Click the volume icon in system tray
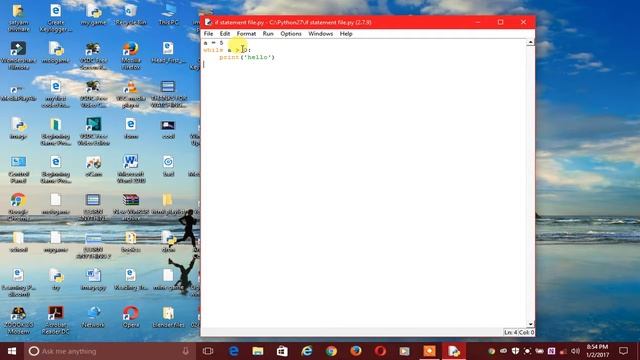640x360 pixels. 576,351
